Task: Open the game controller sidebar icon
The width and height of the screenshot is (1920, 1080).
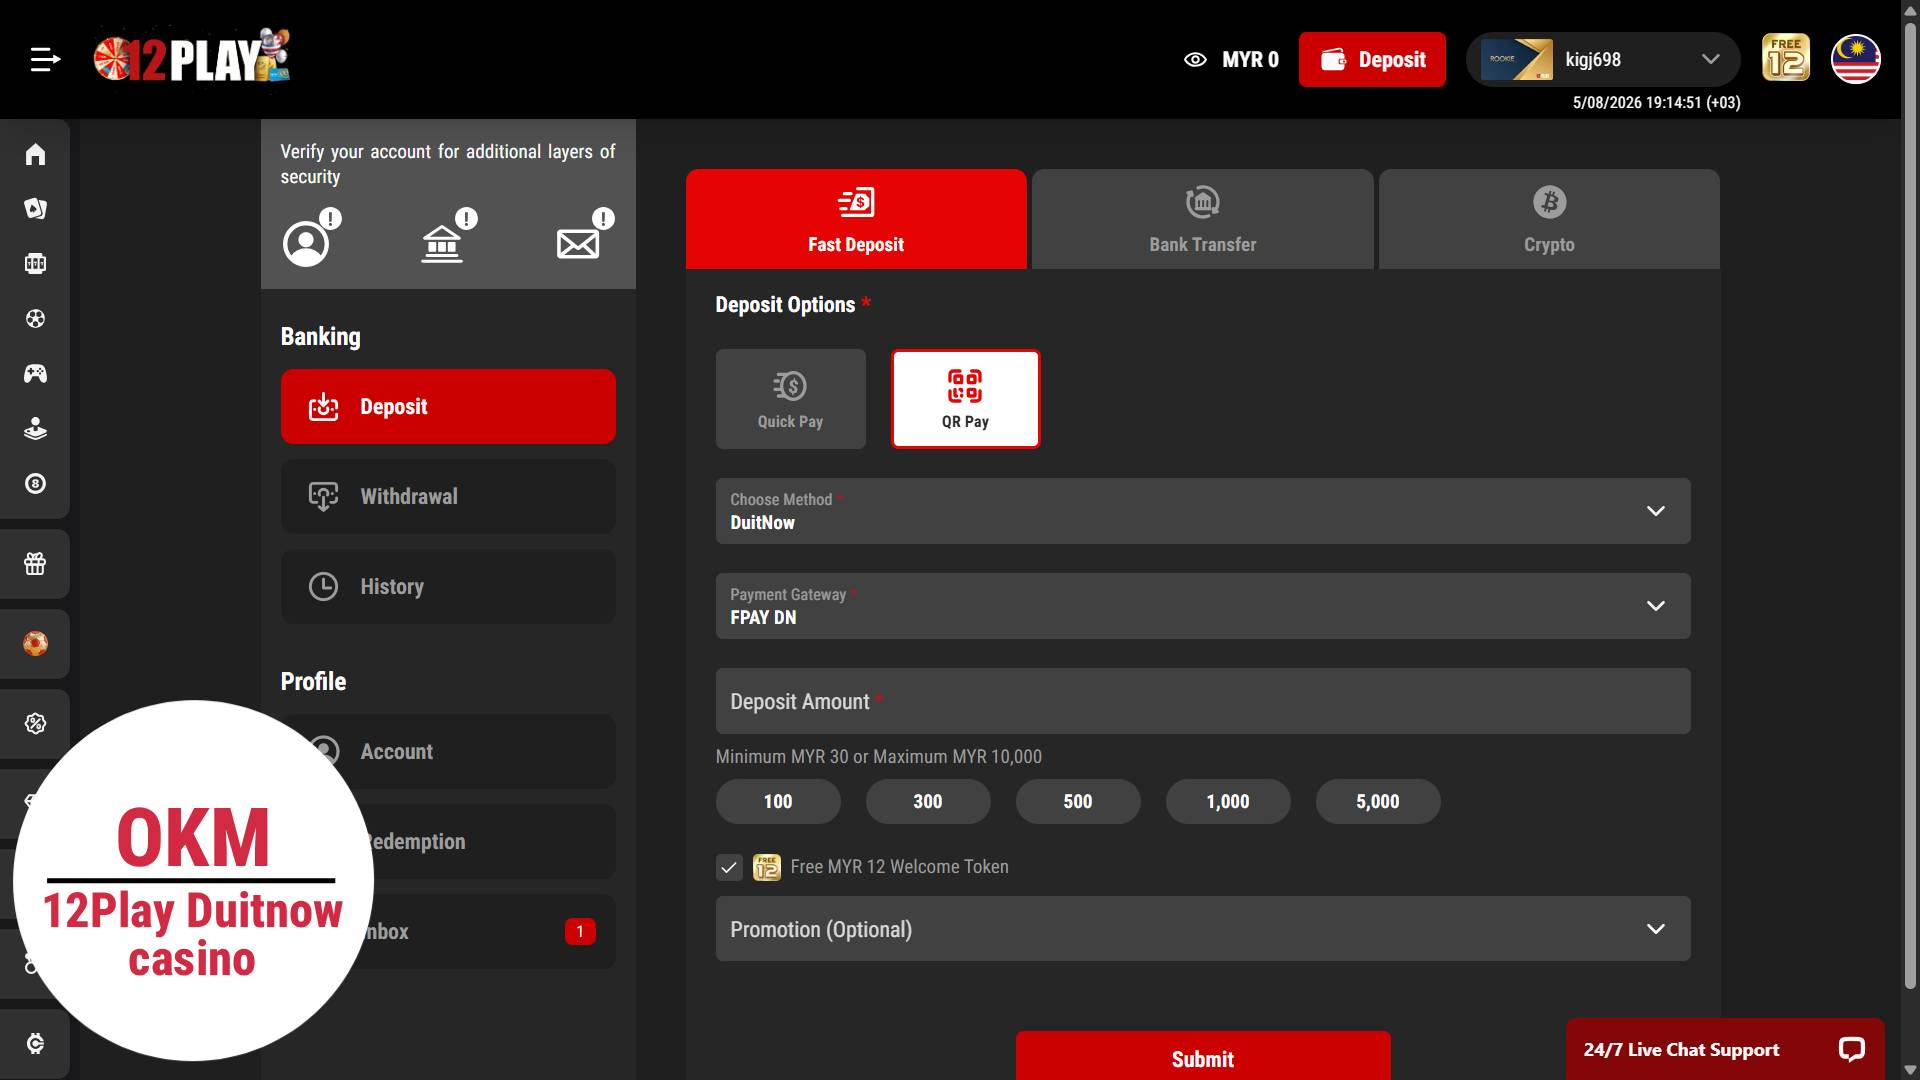Action: pyautogui.click(x=36, y=374)
